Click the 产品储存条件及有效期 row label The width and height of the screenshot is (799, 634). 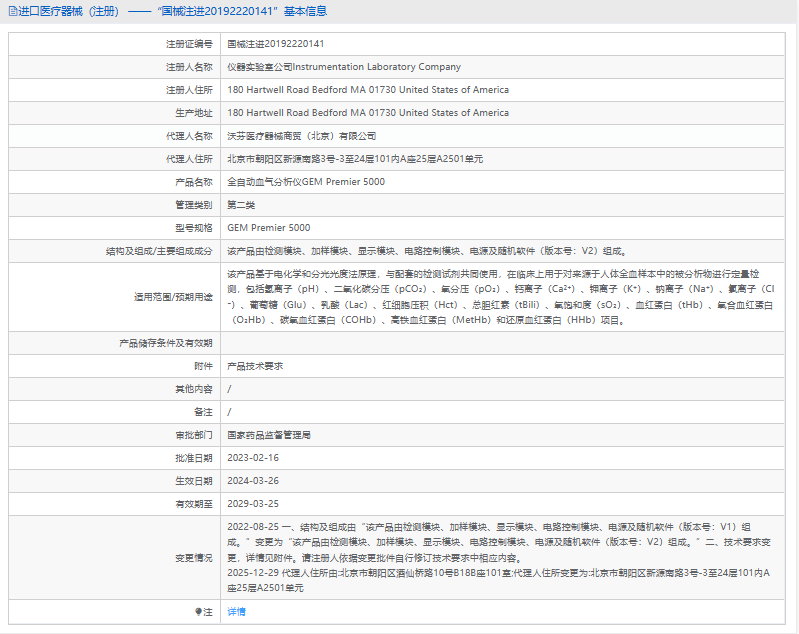(x=166, y=343)
